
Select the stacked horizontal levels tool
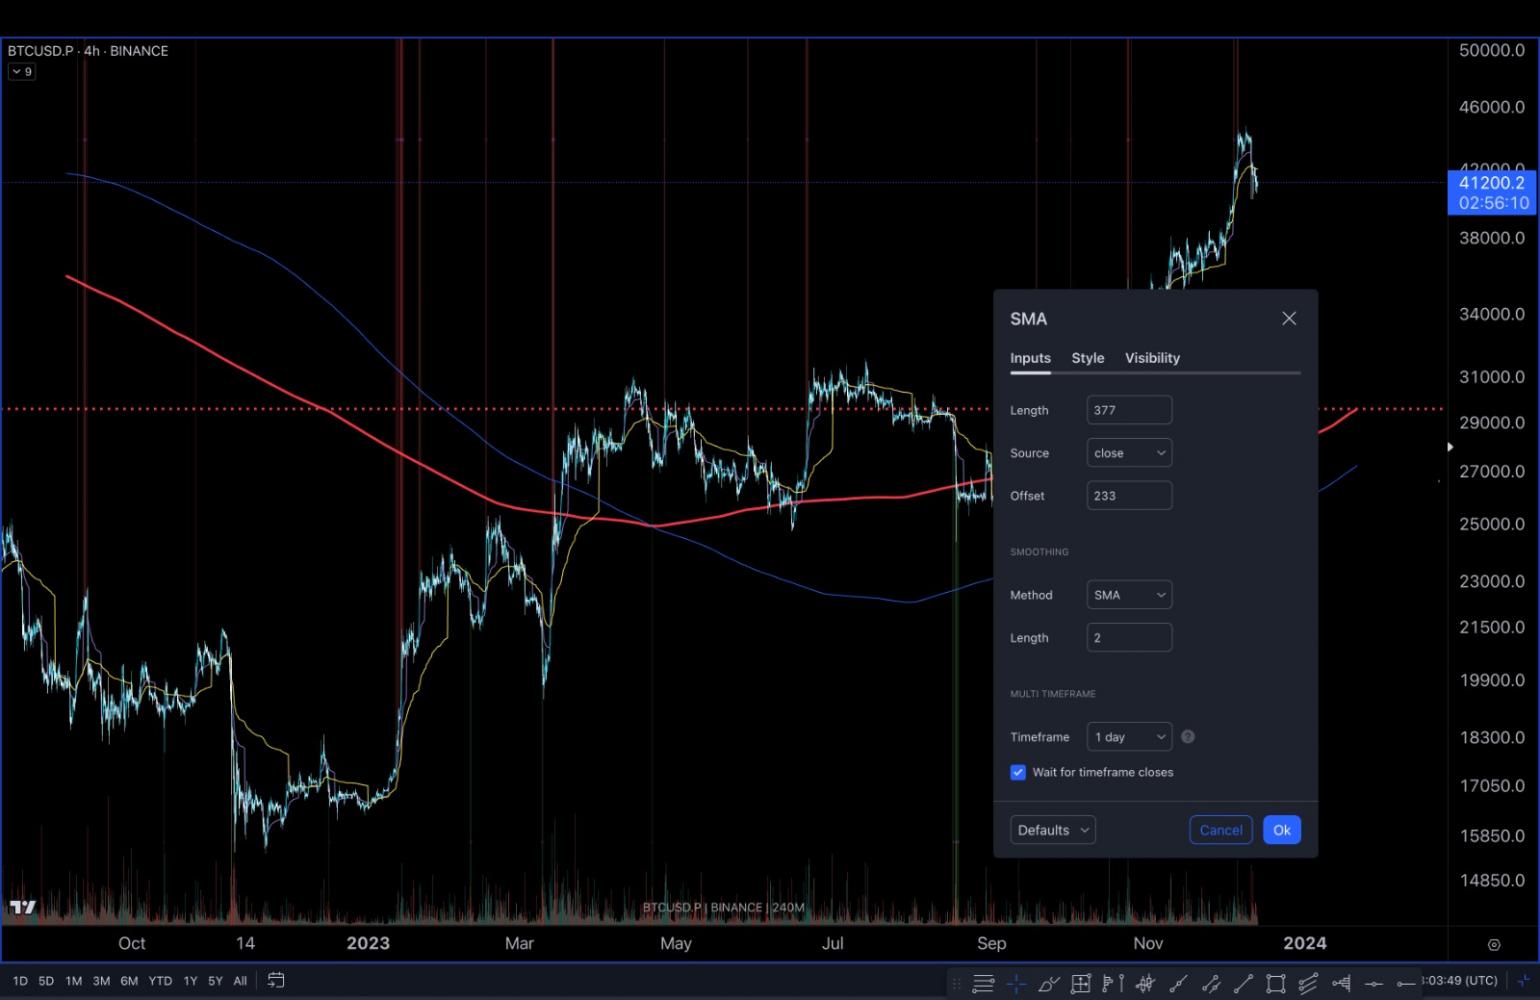[x=983, y=983]
